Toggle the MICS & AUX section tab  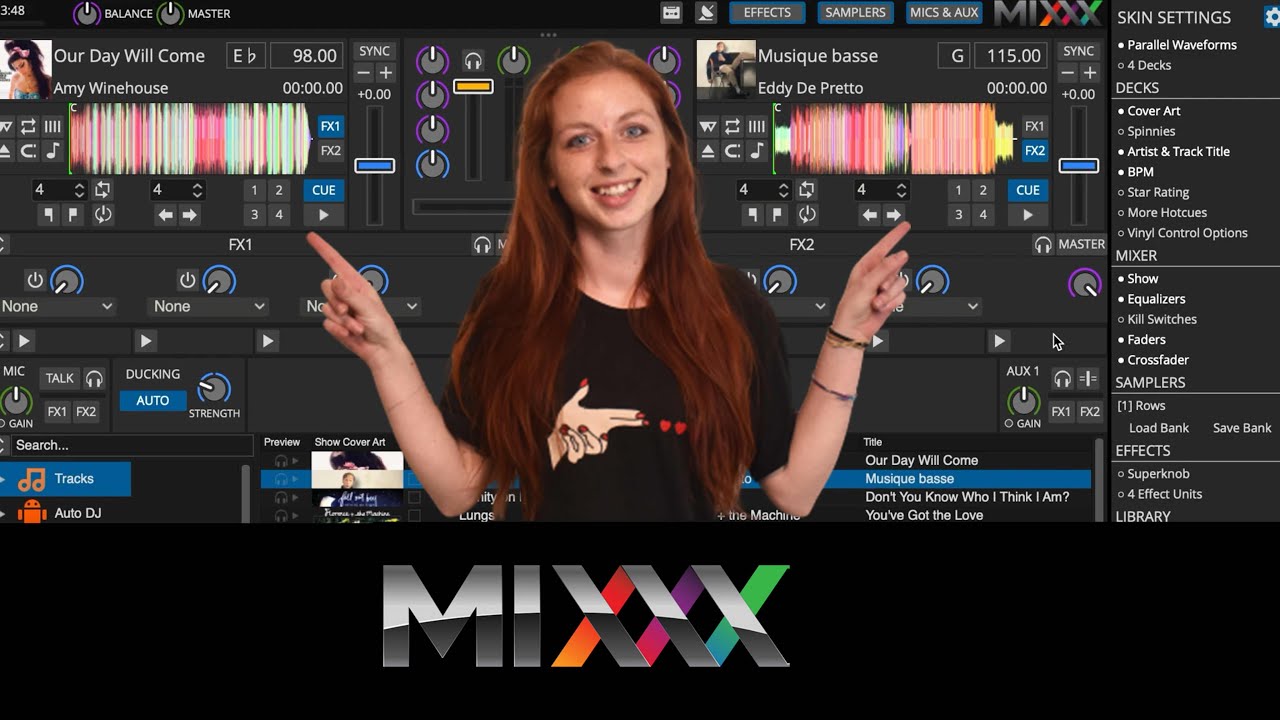pos(944,13)
